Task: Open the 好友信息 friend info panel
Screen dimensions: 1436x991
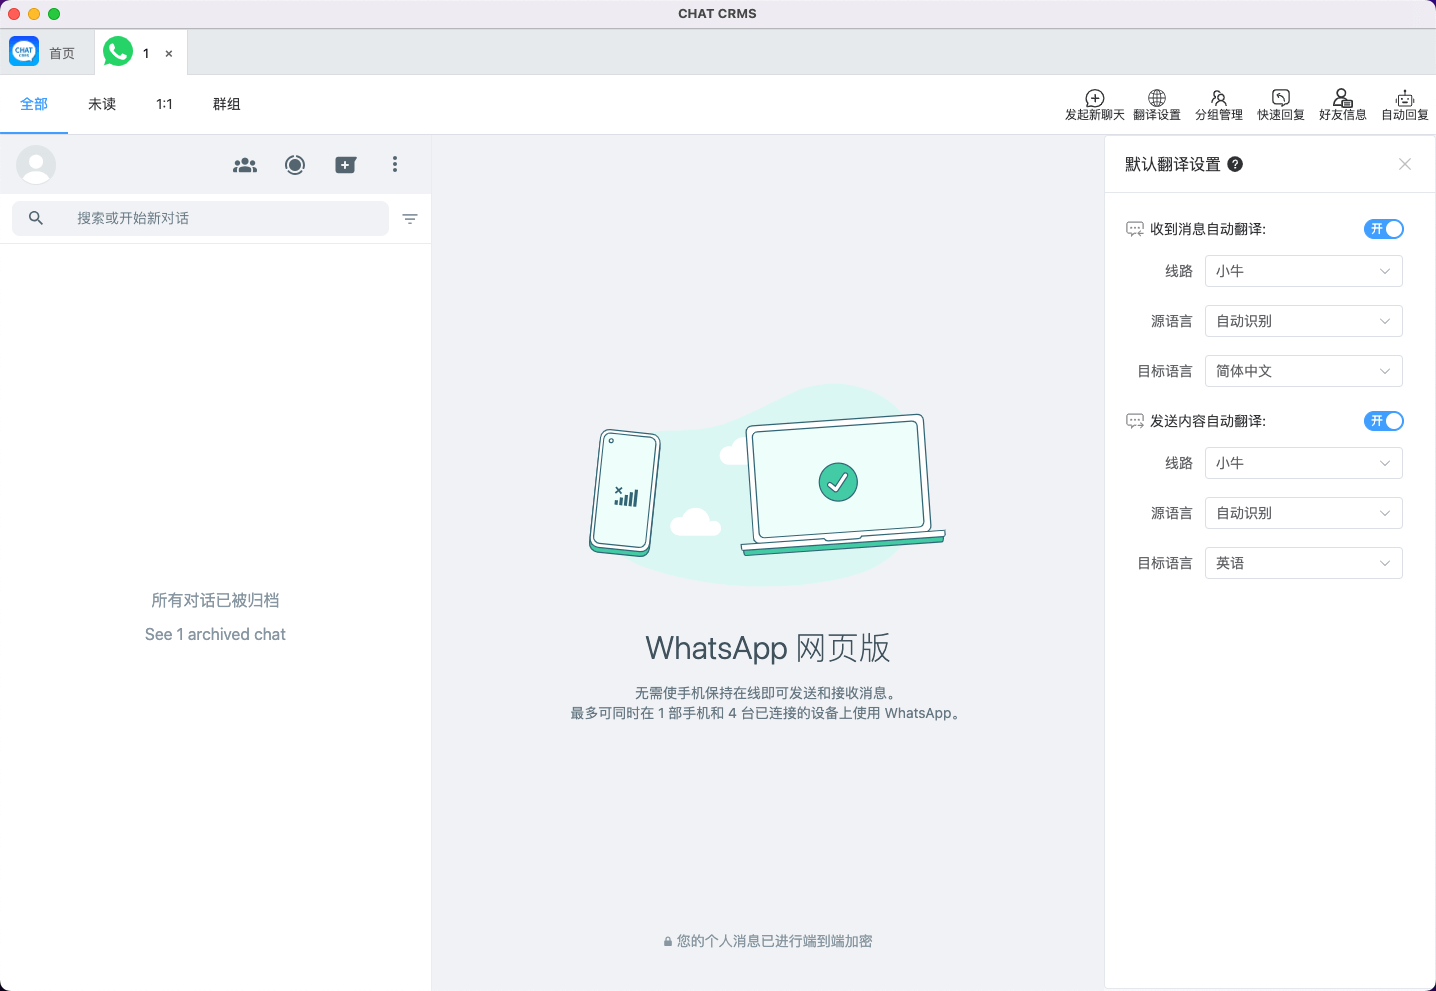Action: click(x=1342, y=104)
